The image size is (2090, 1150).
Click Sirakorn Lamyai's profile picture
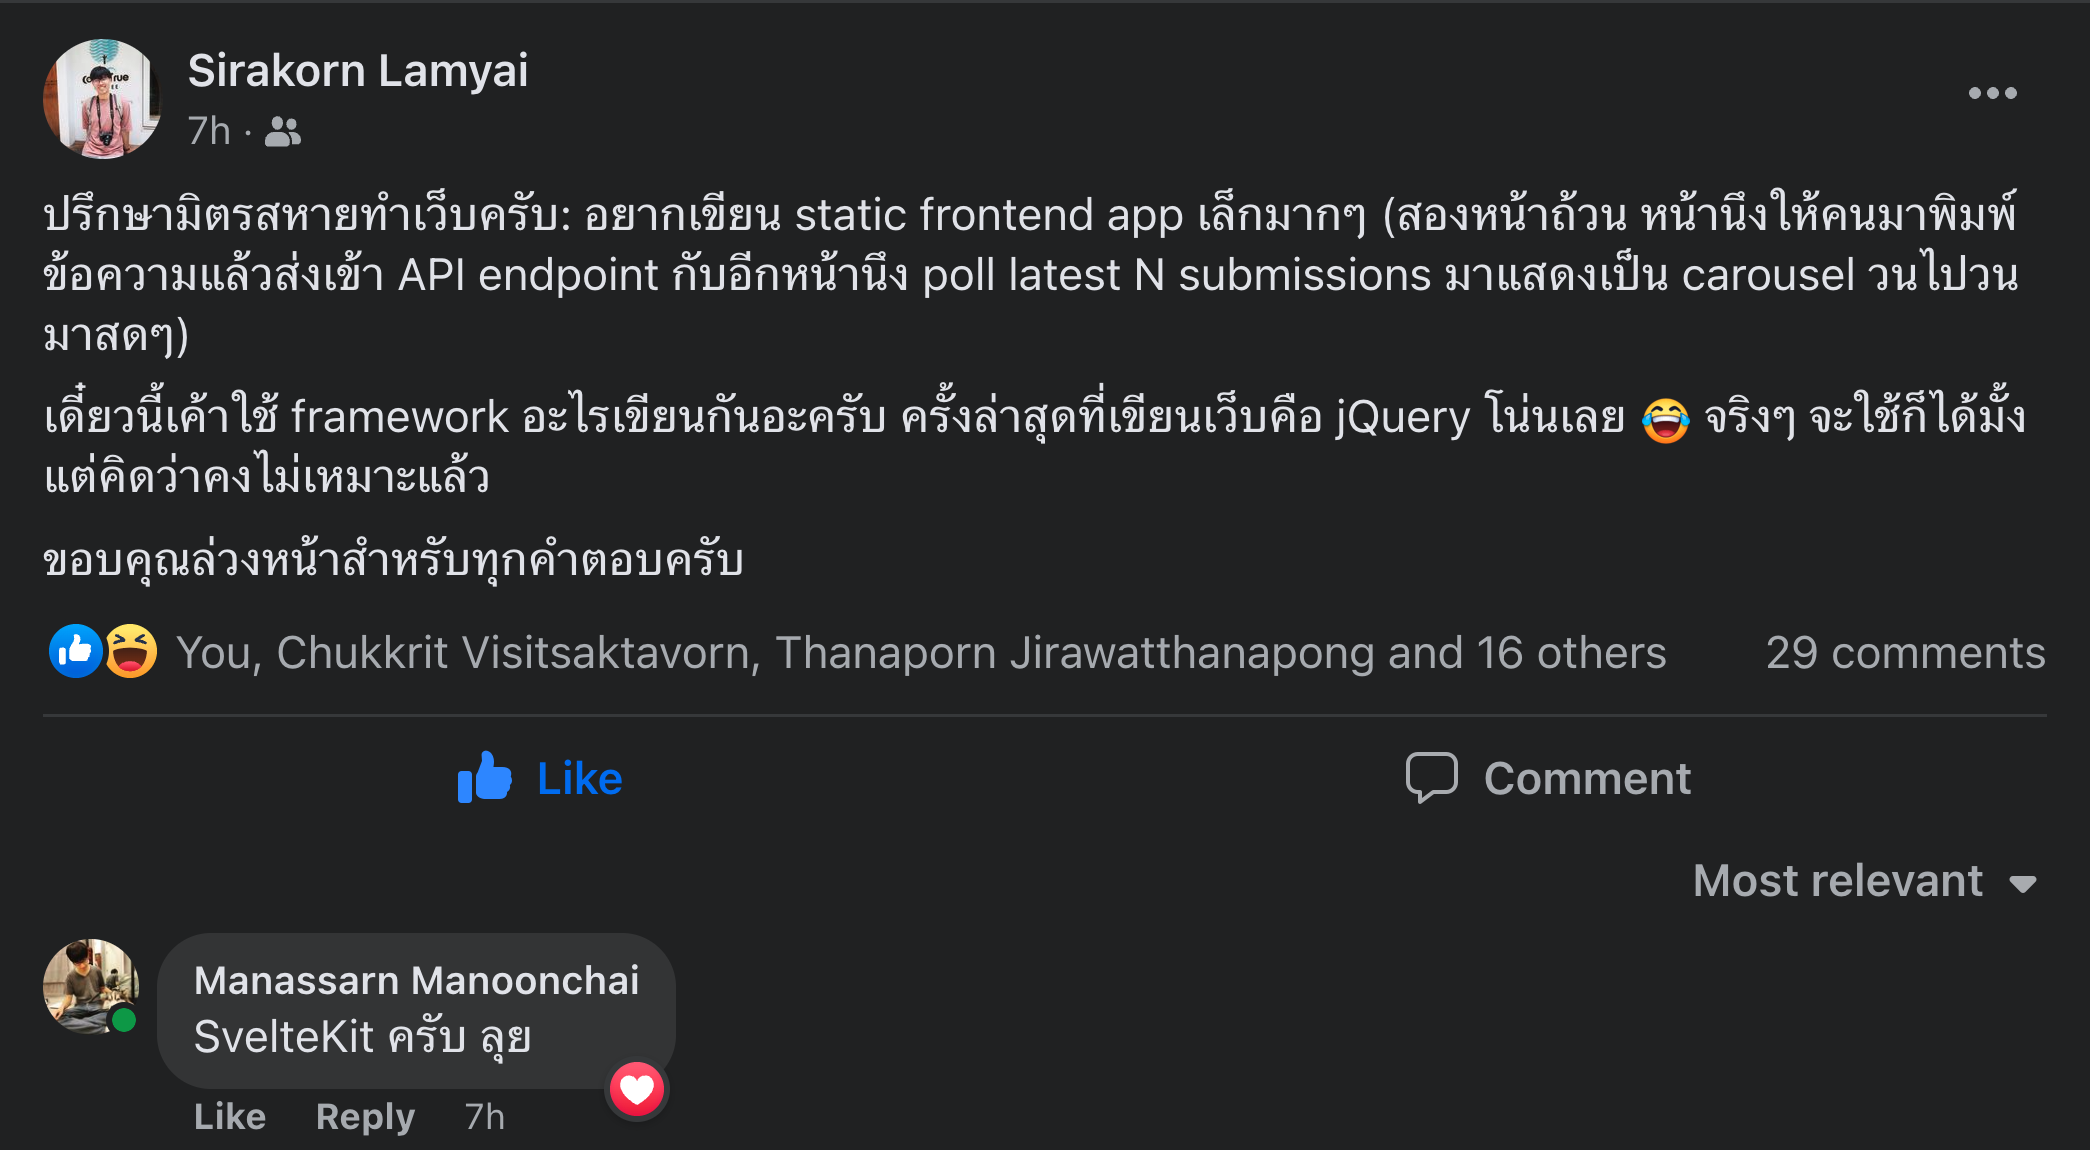click(102, 98)
